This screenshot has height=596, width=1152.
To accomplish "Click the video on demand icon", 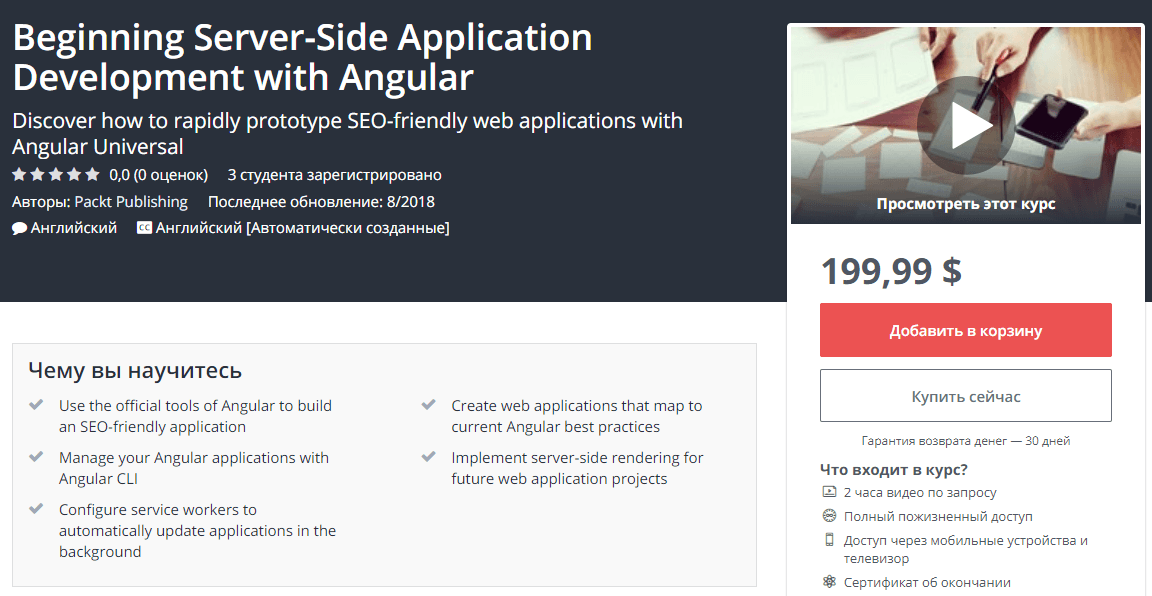I will (x=829, y=492).
